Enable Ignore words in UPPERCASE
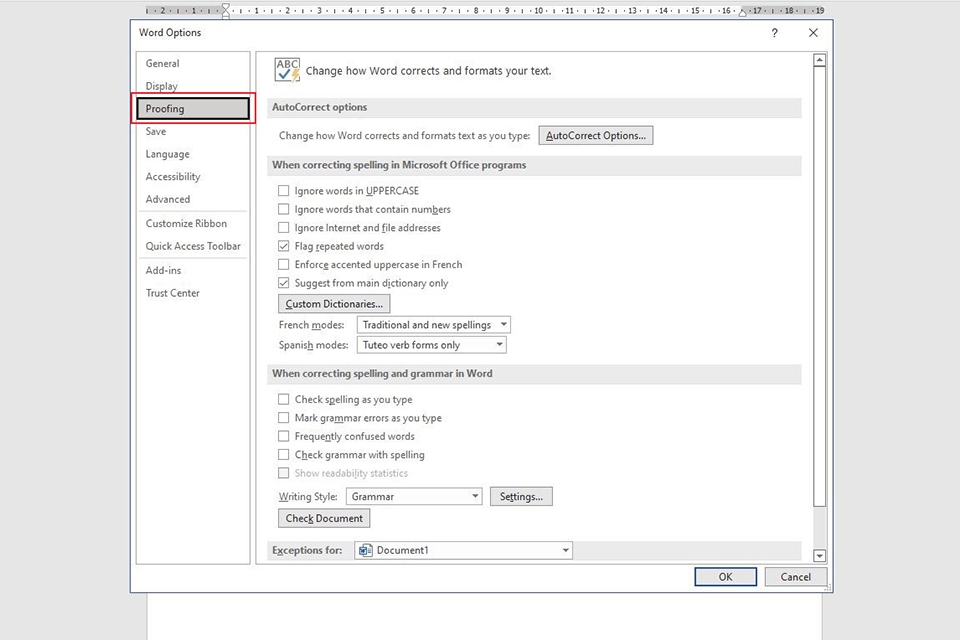This screenshot has width=960, height=640. (x=283, y=190)
